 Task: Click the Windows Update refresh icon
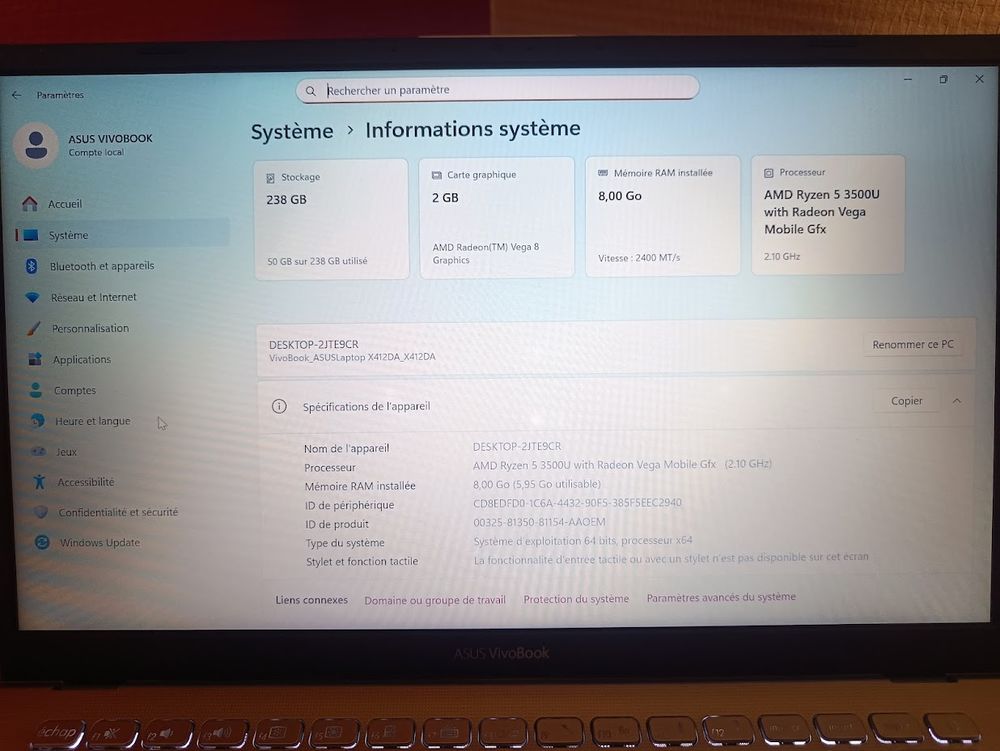[x=42, y=543]
